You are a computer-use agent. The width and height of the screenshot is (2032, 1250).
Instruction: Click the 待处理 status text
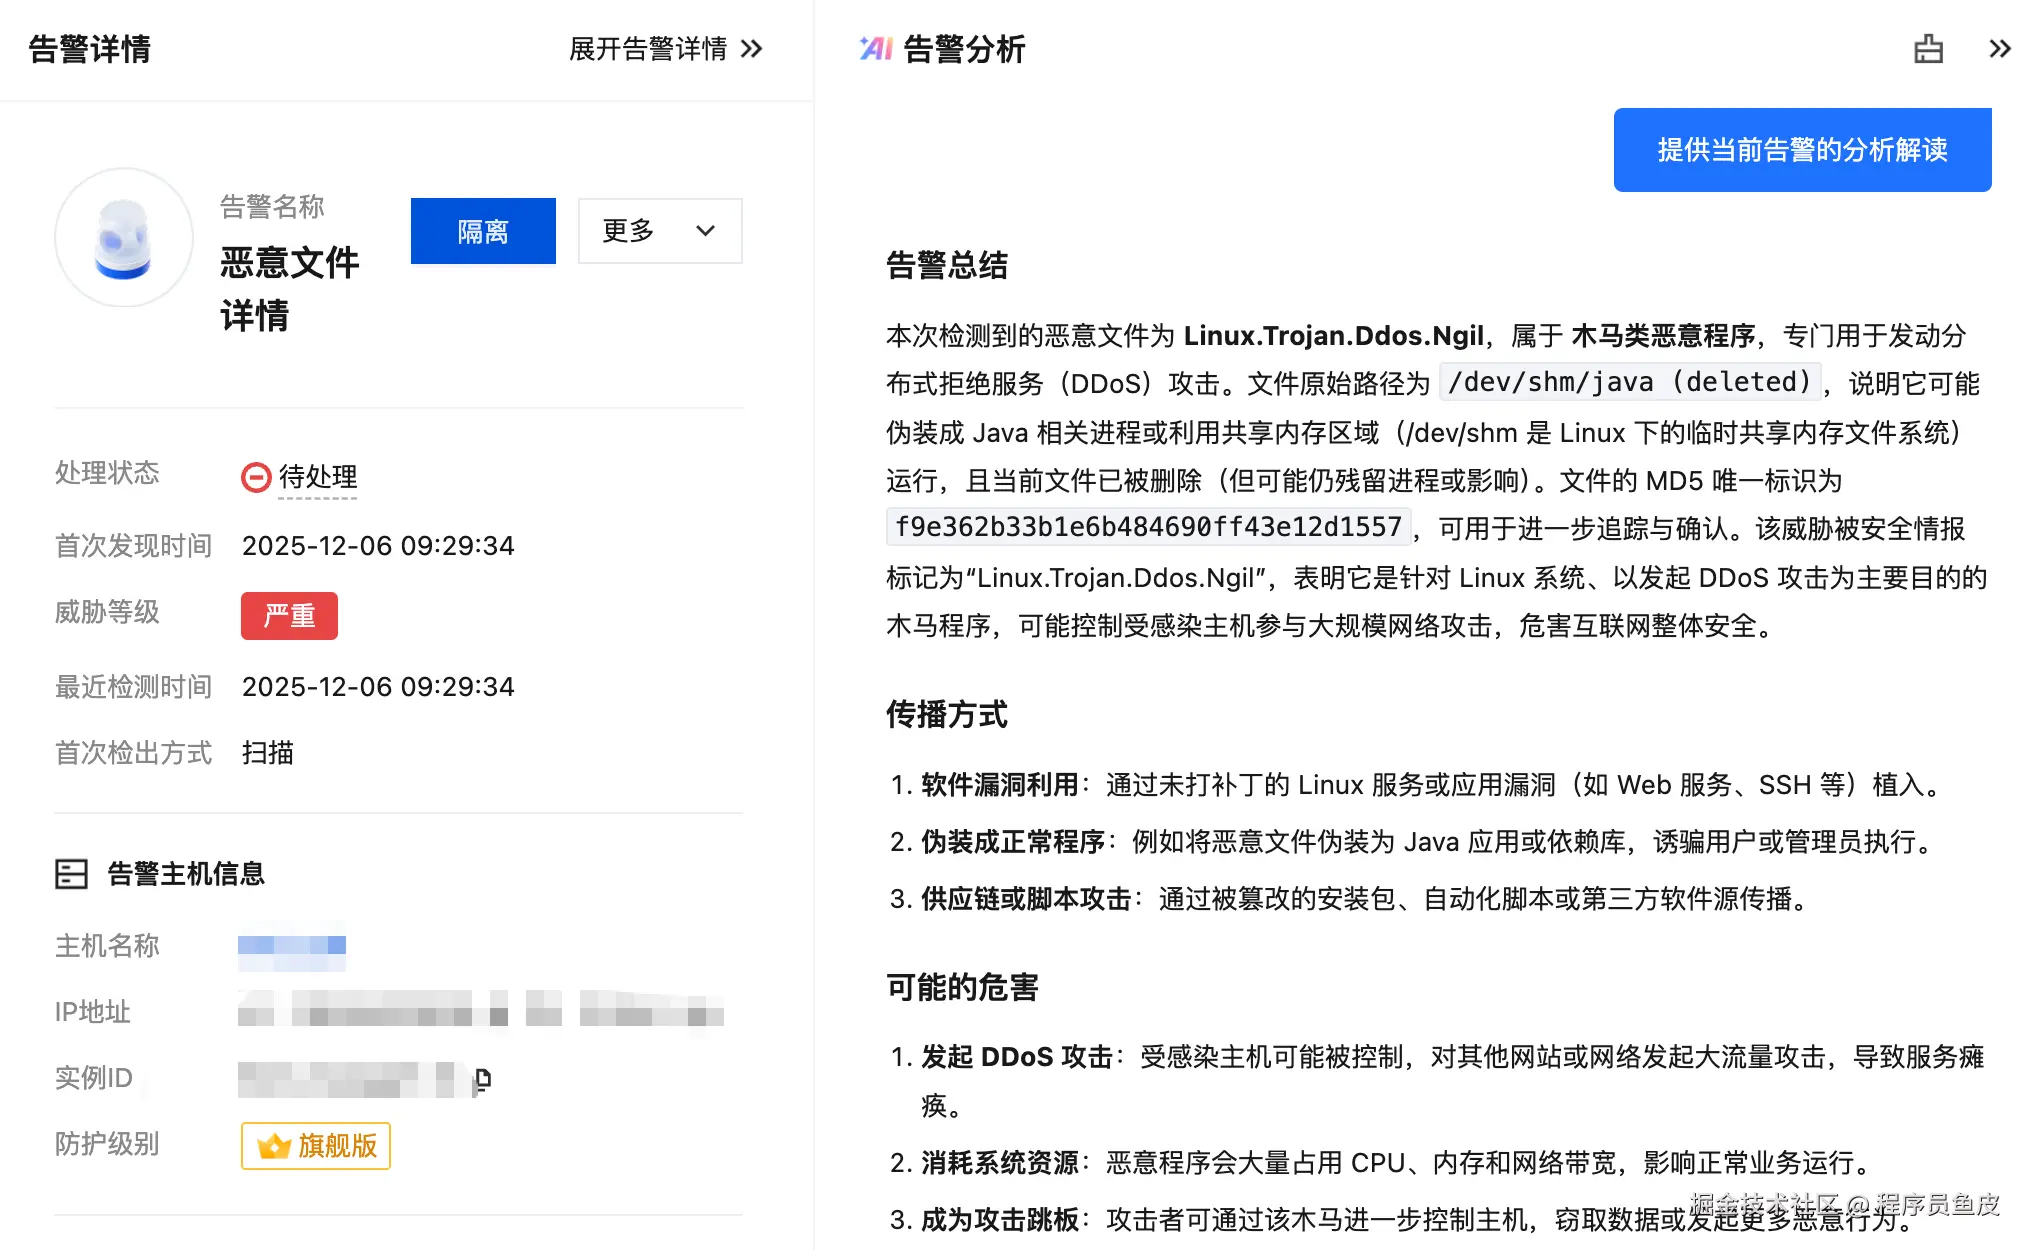pos(318,477)
